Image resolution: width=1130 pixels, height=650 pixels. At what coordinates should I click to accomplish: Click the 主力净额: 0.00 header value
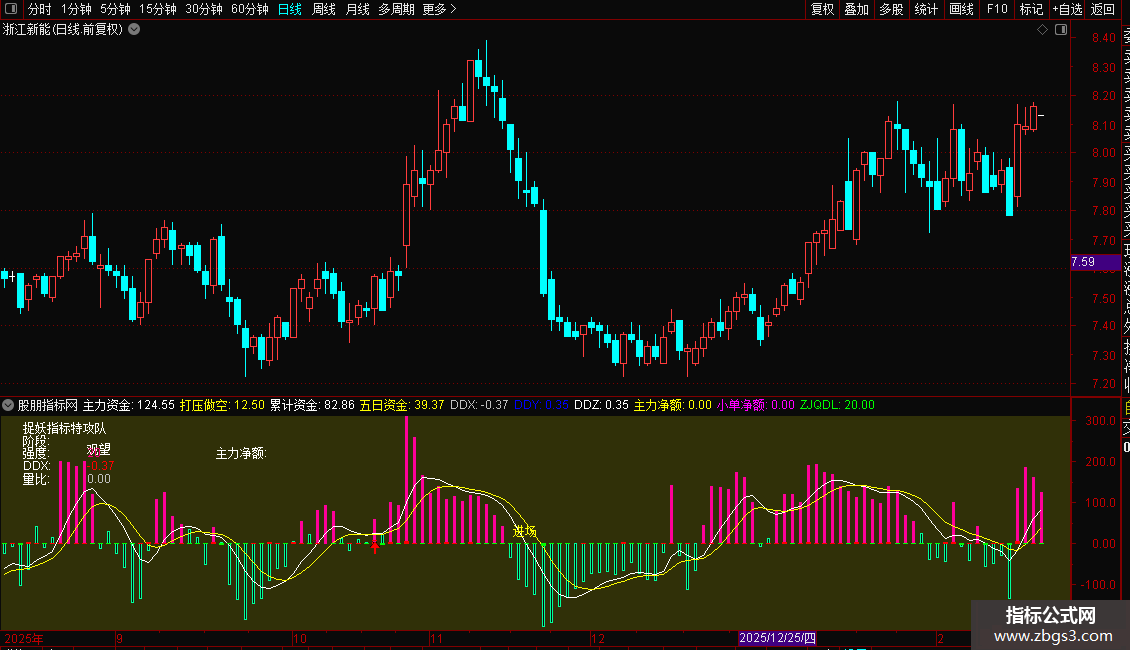point(672,405)
